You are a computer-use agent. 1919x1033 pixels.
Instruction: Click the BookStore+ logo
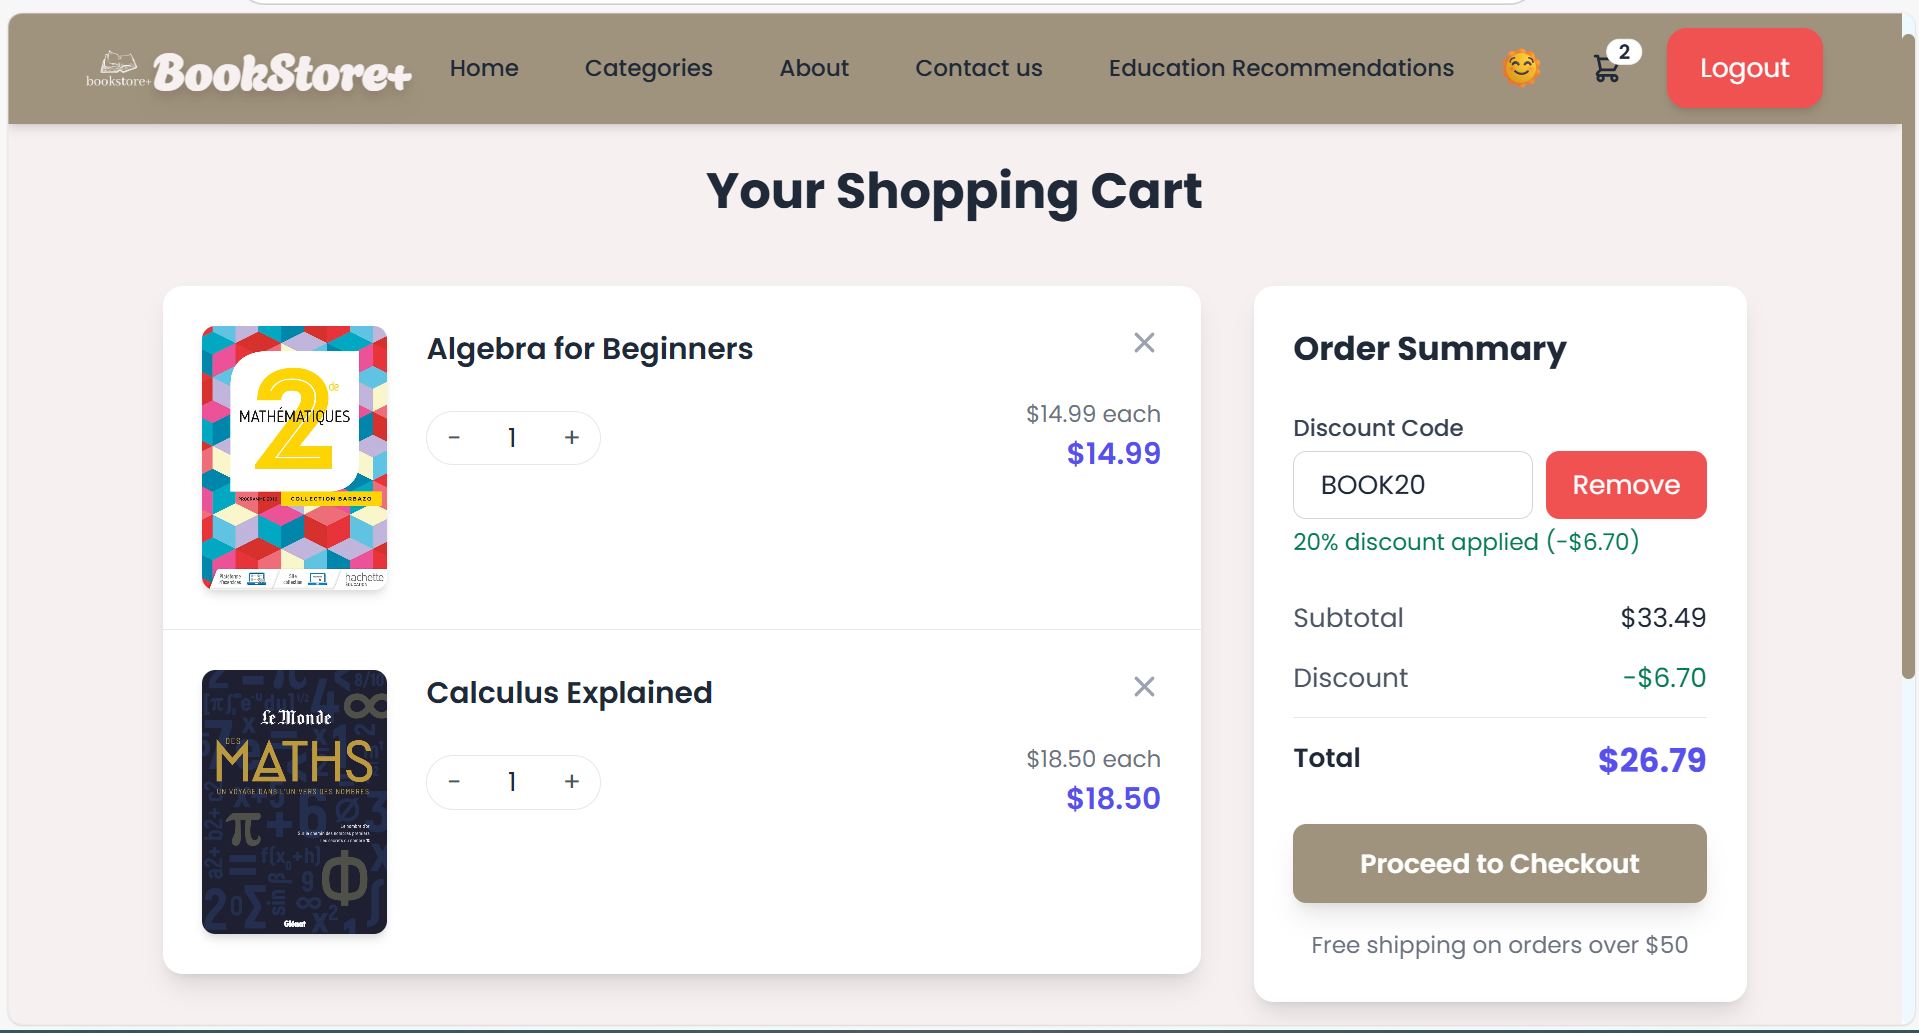coord(249,71)
